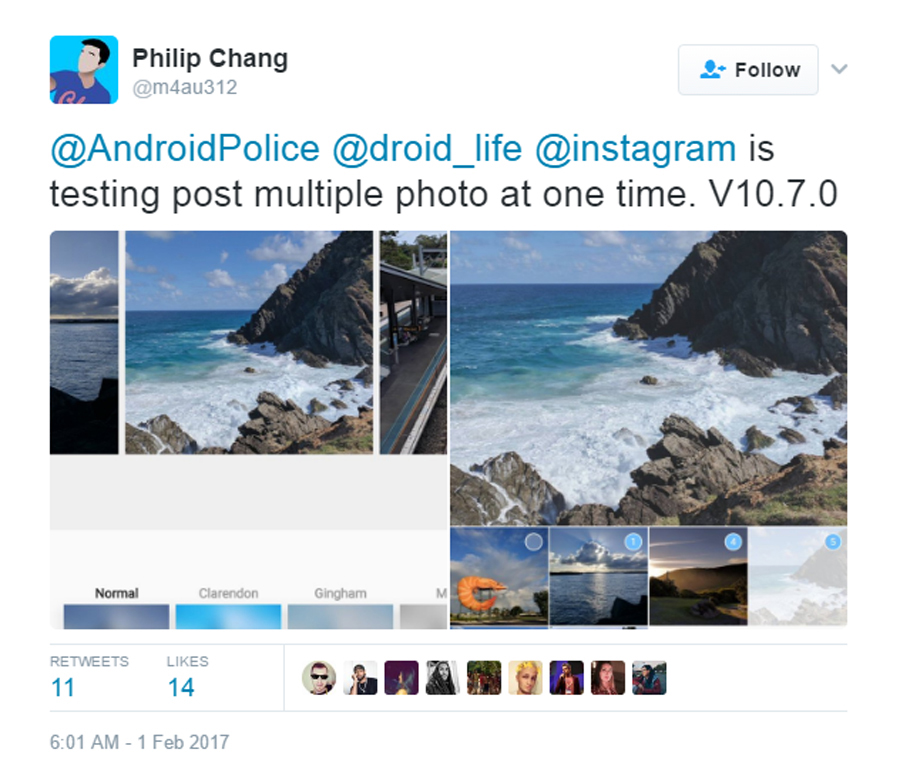Expand the tweet options chevron menu

point(839,69)
